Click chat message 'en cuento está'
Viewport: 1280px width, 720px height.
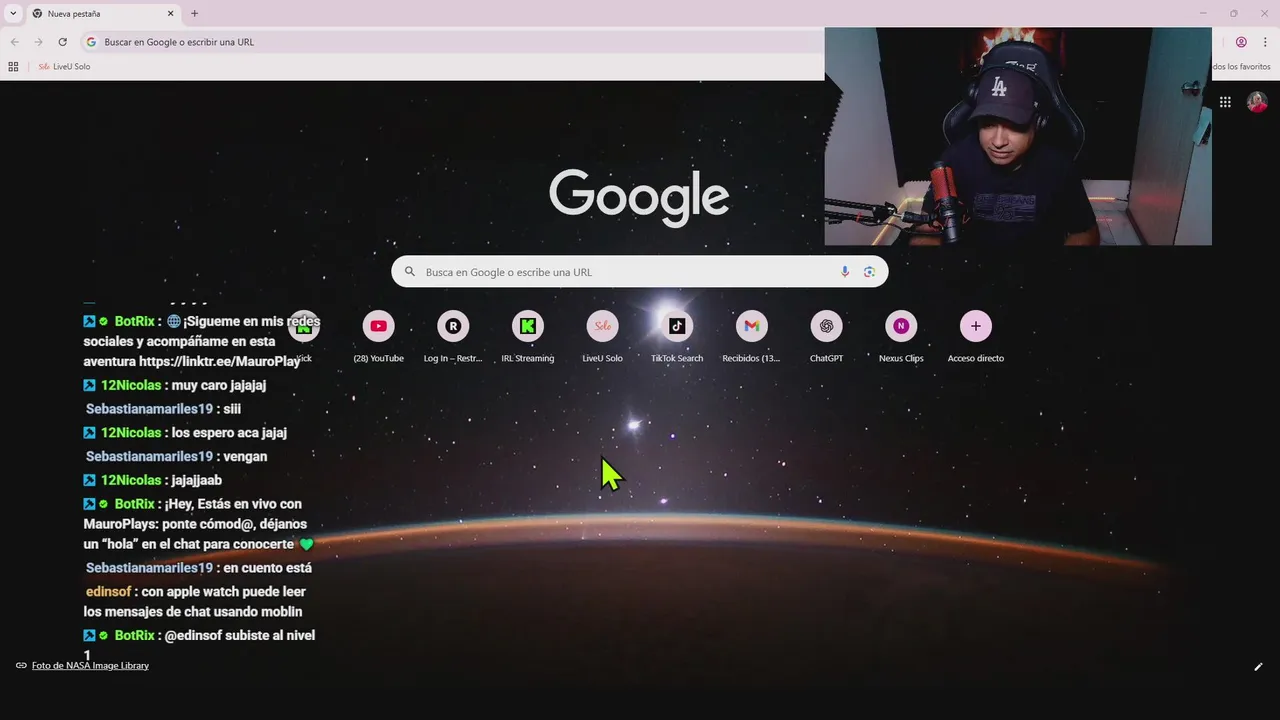[x=268, y=568]
